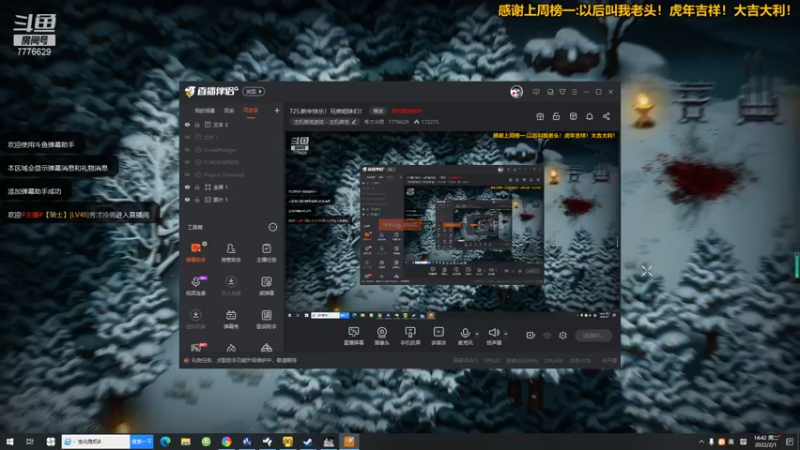Show the Project Zomboid source

(187, 174)
